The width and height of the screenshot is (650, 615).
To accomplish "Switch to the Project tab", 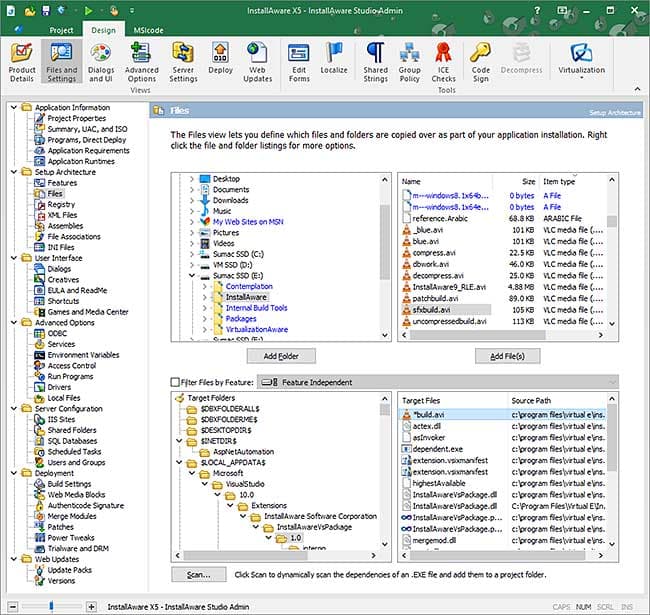I will pos(62,30).
